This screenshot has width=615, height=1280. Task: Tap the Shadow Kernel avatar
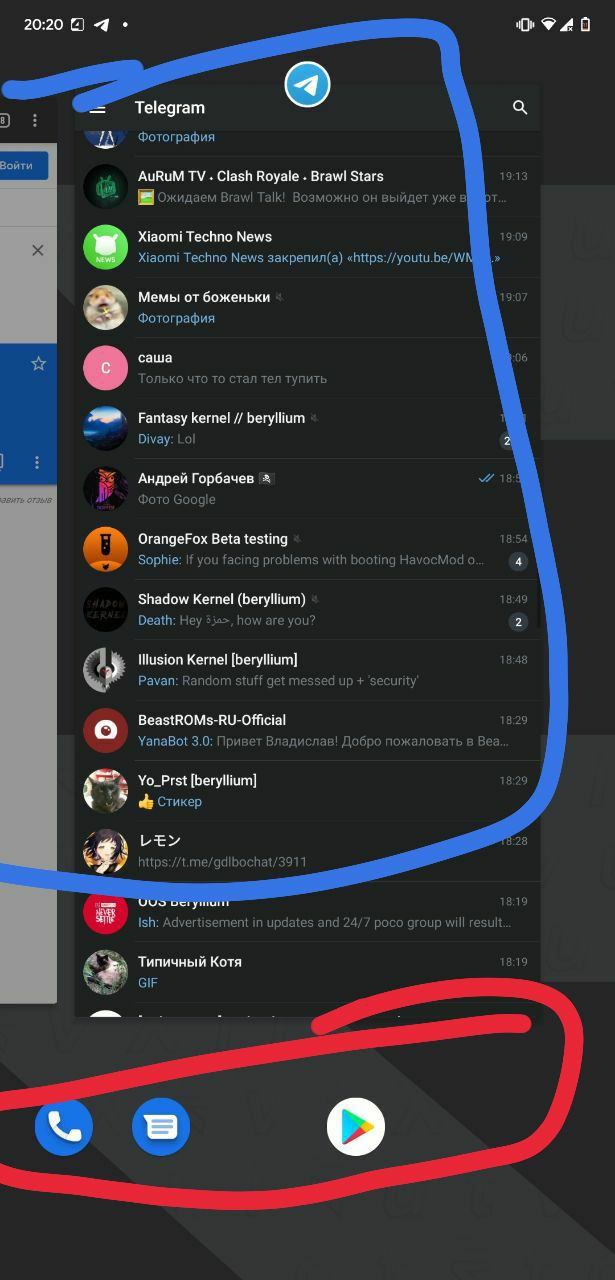point(105,609)
